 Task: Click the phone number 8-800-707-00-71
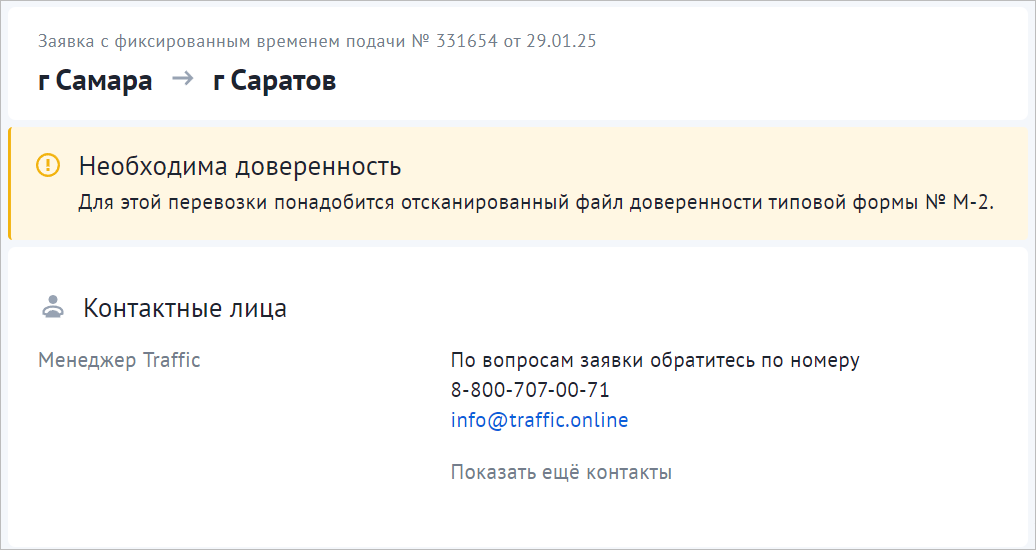(530, 390)
